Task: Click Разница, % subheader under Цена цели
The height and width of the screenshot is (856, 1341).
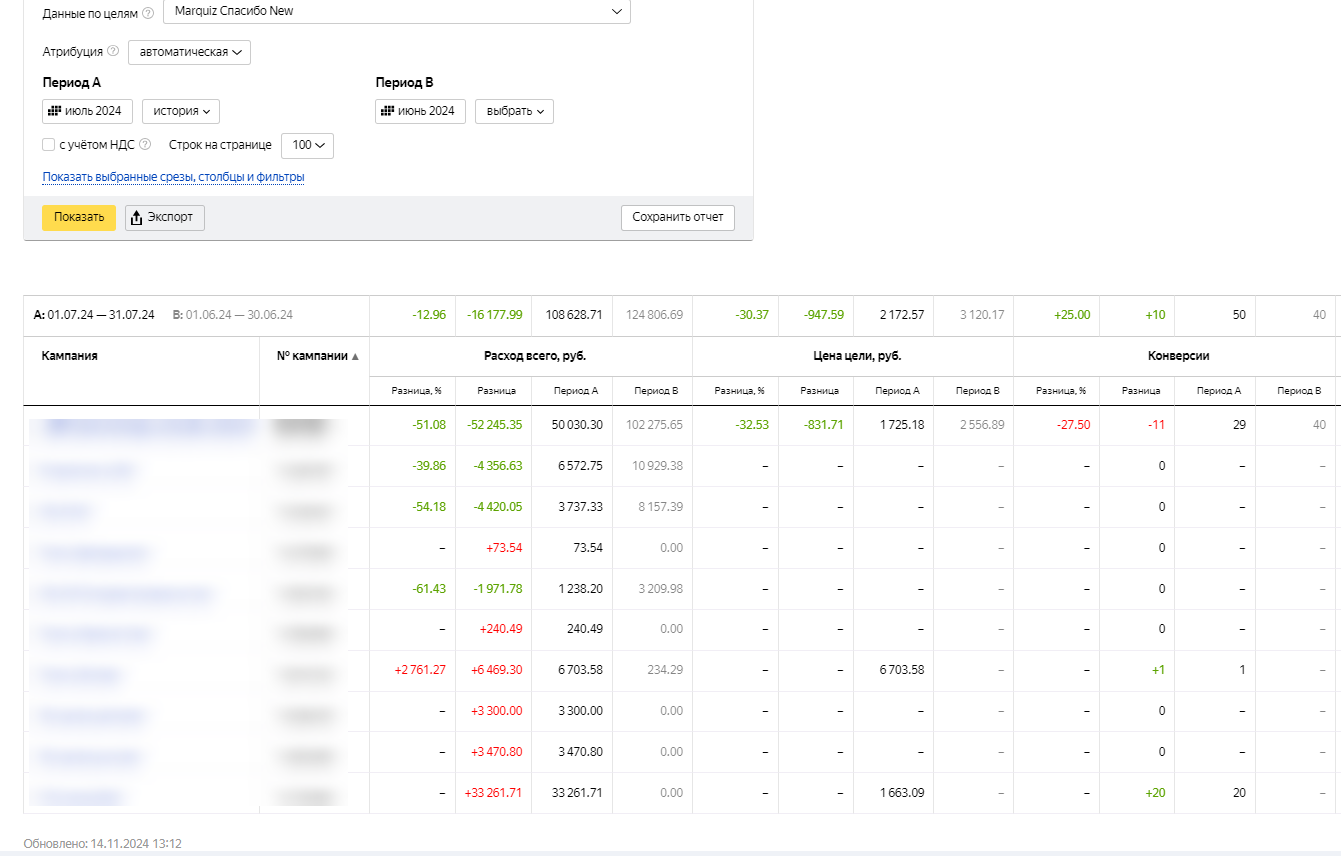Action: click(739, 391)
